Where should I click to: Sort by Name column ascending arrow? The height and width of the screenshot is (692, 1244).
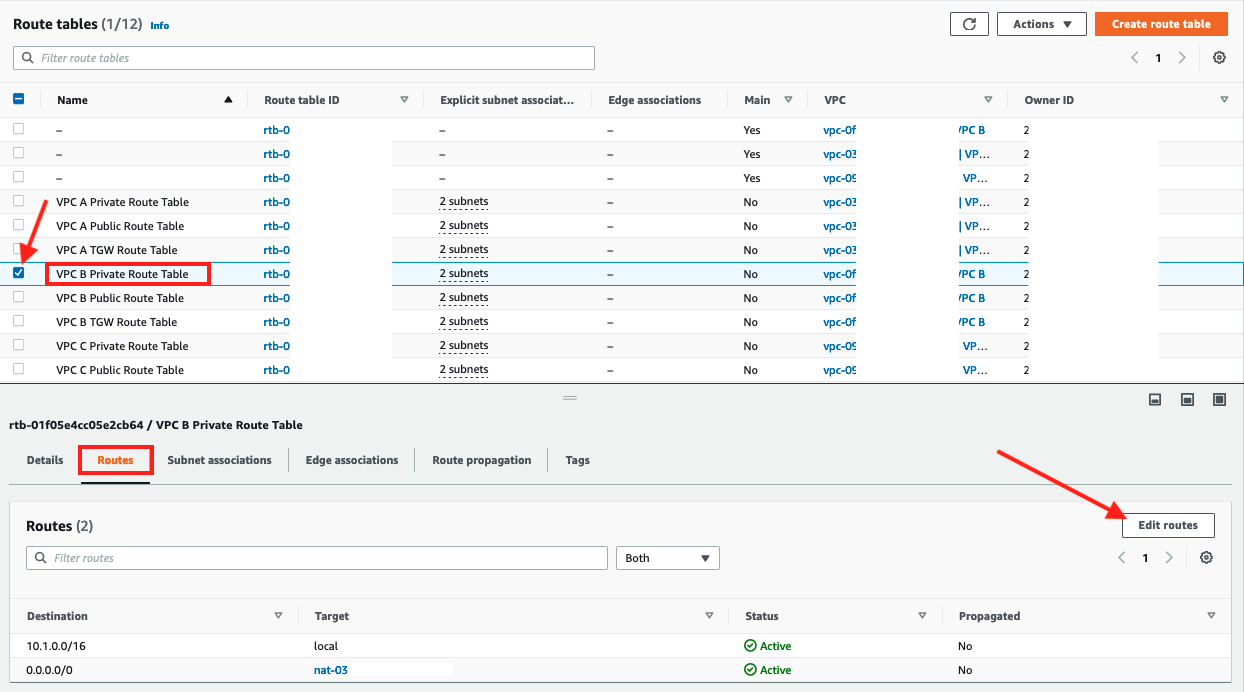228,100
